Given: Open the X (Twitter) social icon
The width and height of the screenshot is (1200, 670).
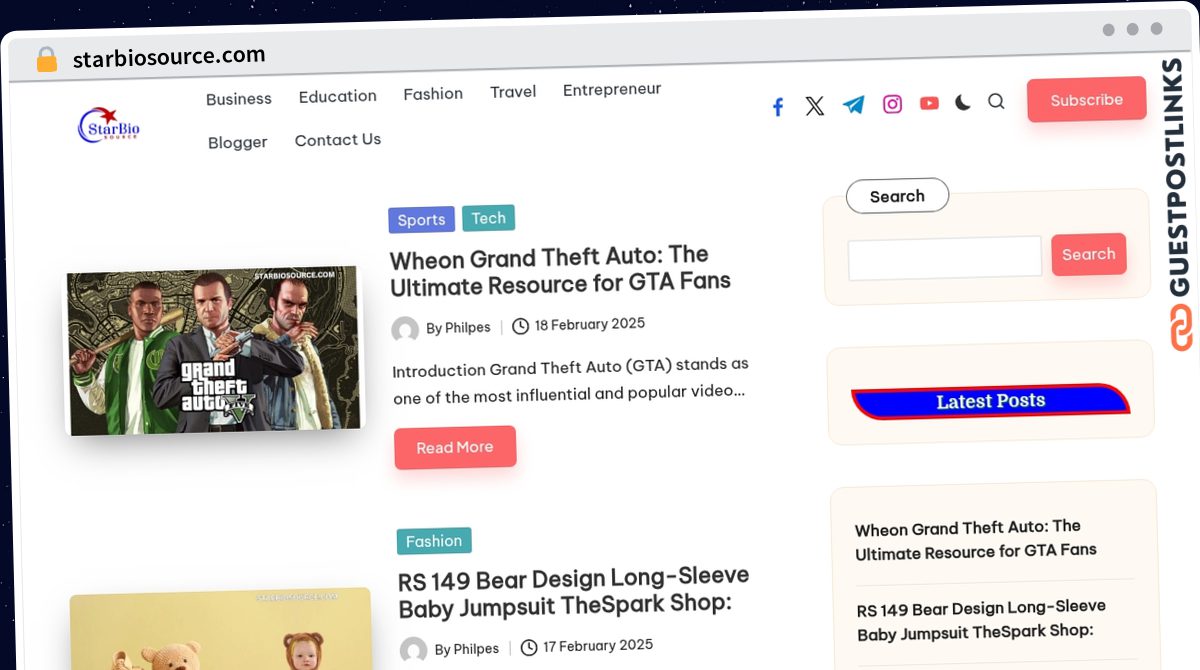Looking at the screenshot, I should 815,106.
